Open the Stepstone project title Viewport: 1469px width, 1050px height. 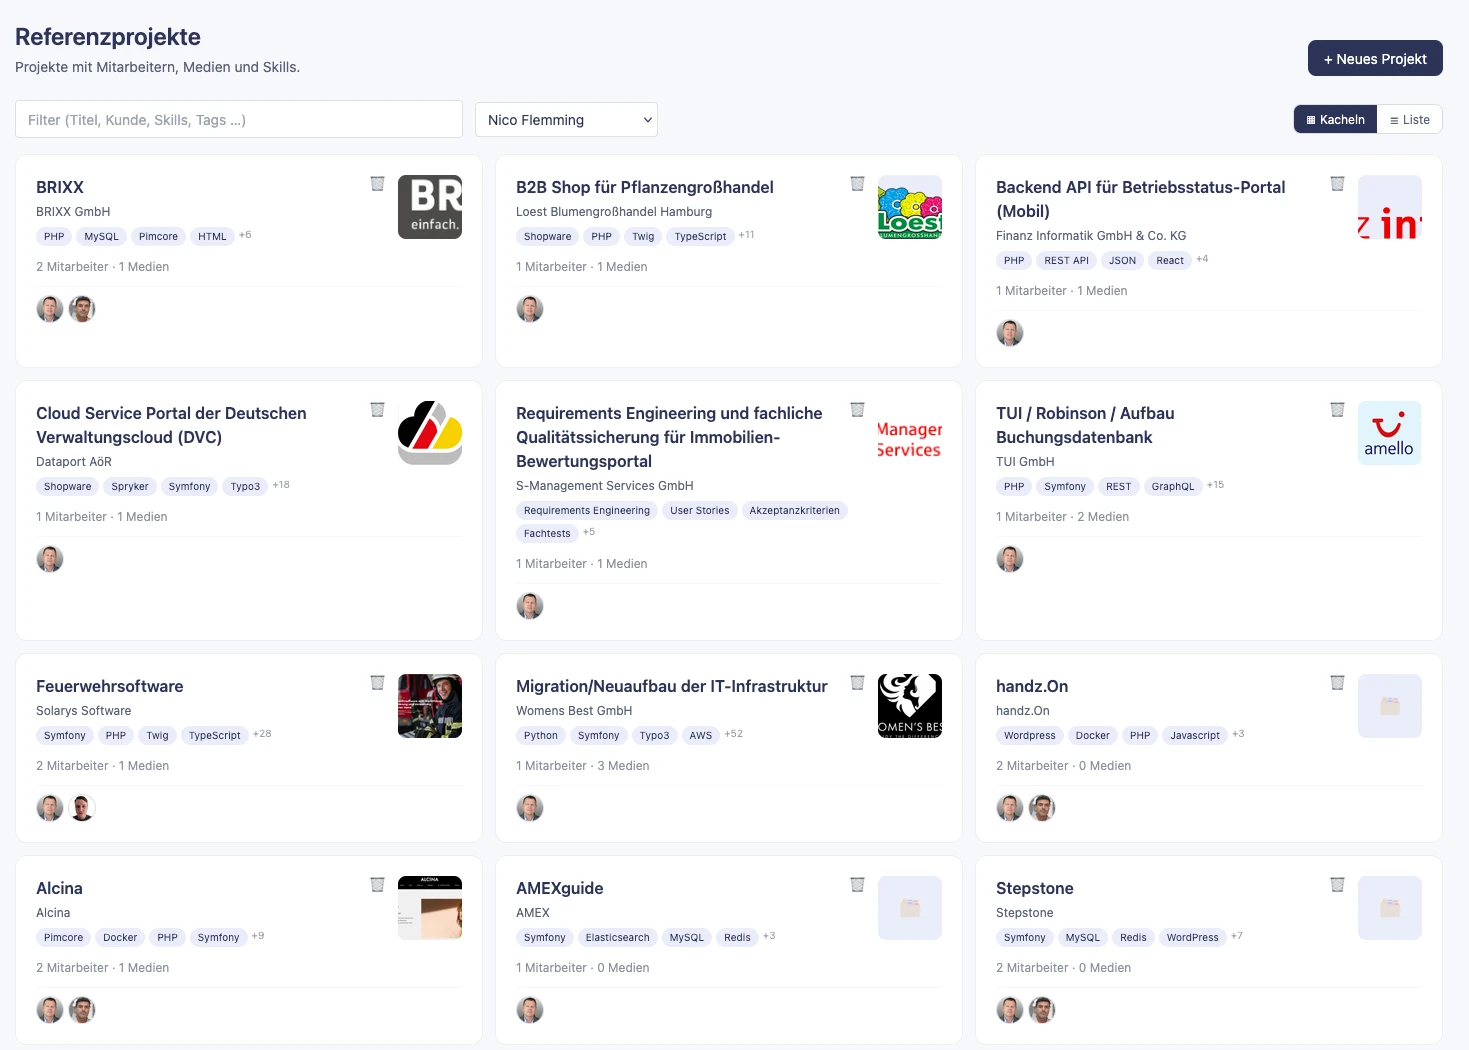[x=1035, y=888]
